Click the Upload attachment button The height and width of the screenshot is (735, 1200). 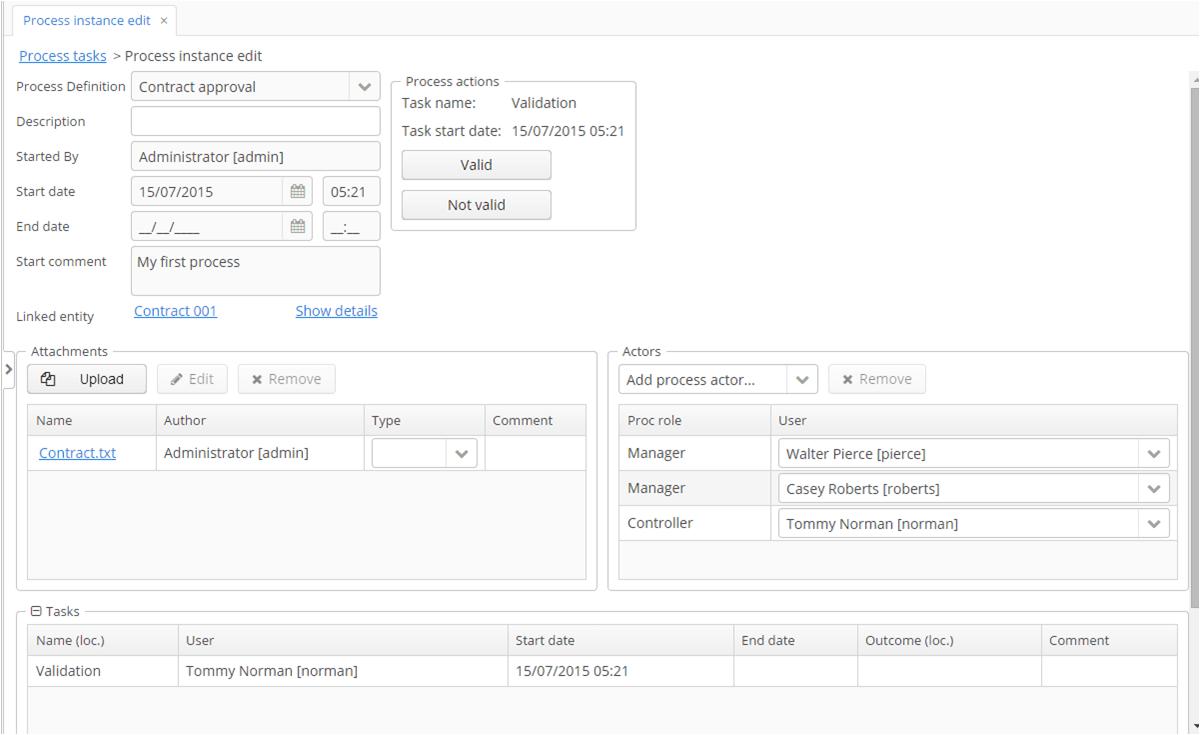pos(87,379)
